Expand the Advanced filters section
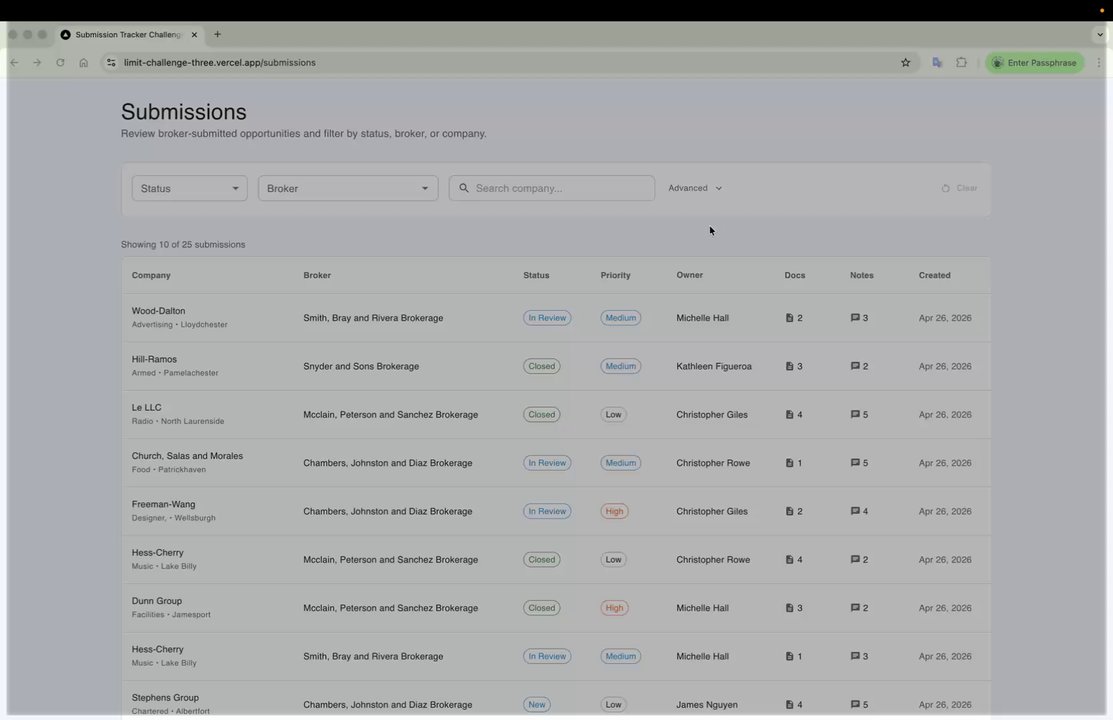The height and width of the screenshot is (720, 1113). (x=695, y=188)
